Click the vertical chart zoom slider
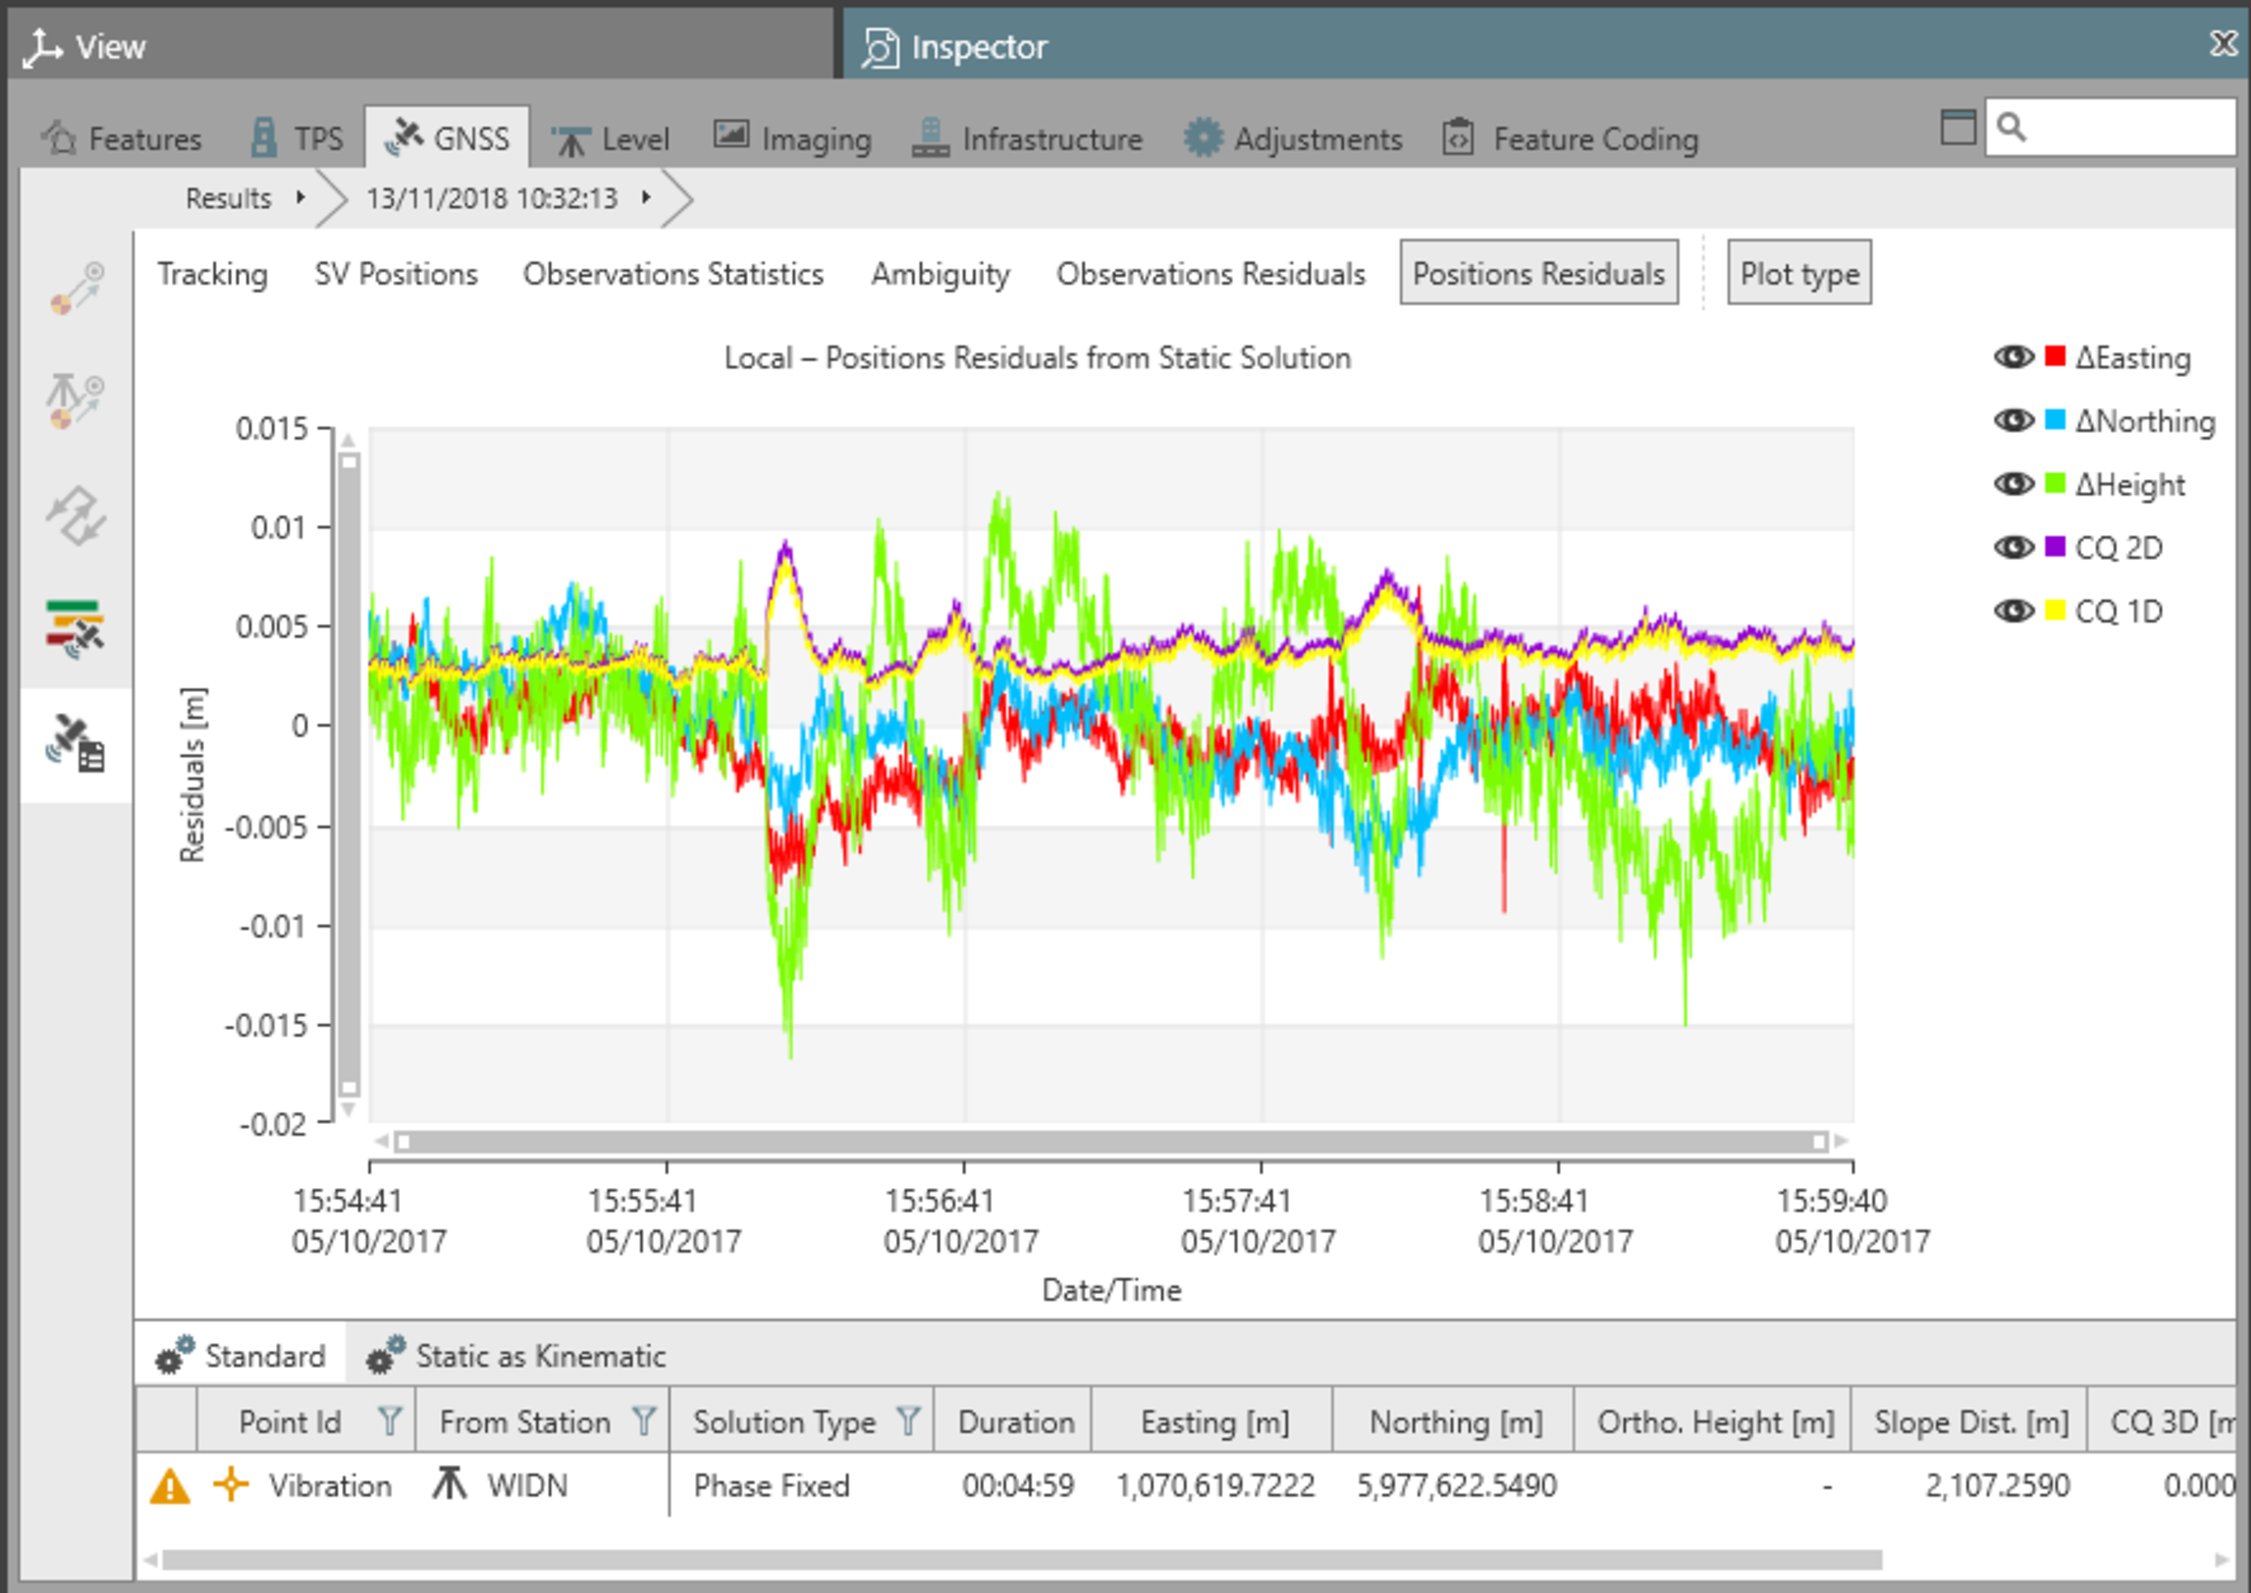Image resolution: width=2251 pixels, height=1593 pixels. click(x=349, y=775)
